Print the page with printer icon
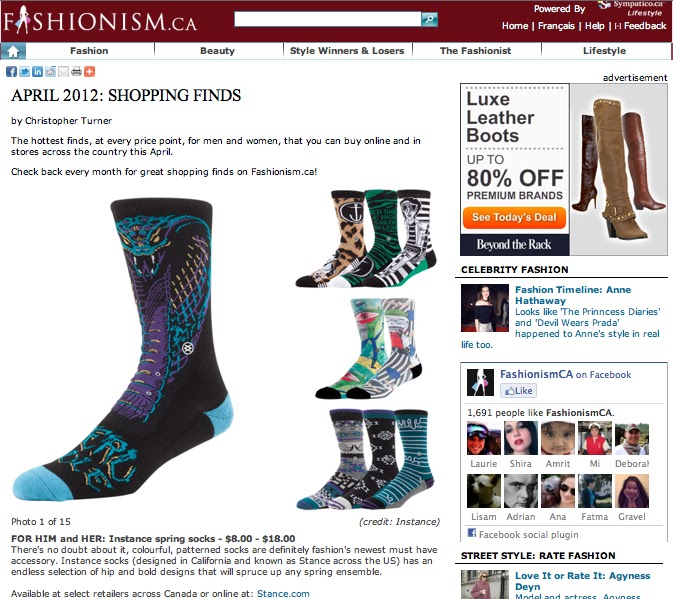This screenshot has width=673, height=599. point(76,72)
